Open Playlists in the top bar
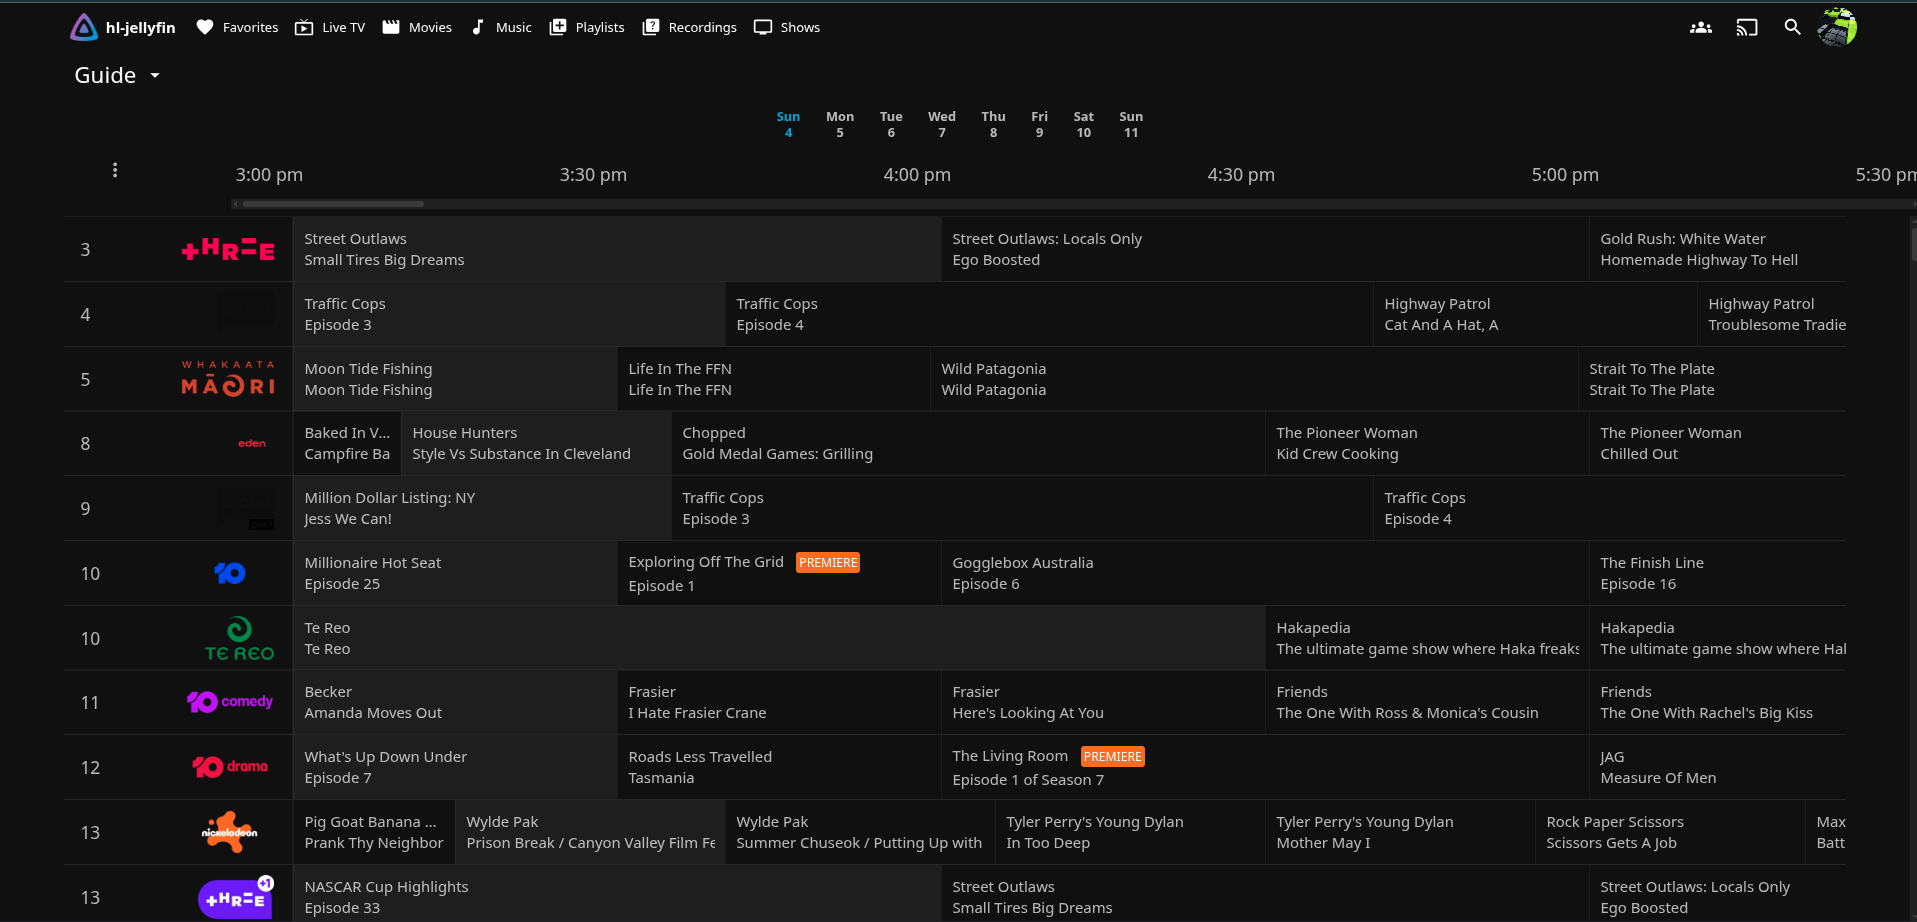Viewport: 1917px width, 922px height. (587, 27)
